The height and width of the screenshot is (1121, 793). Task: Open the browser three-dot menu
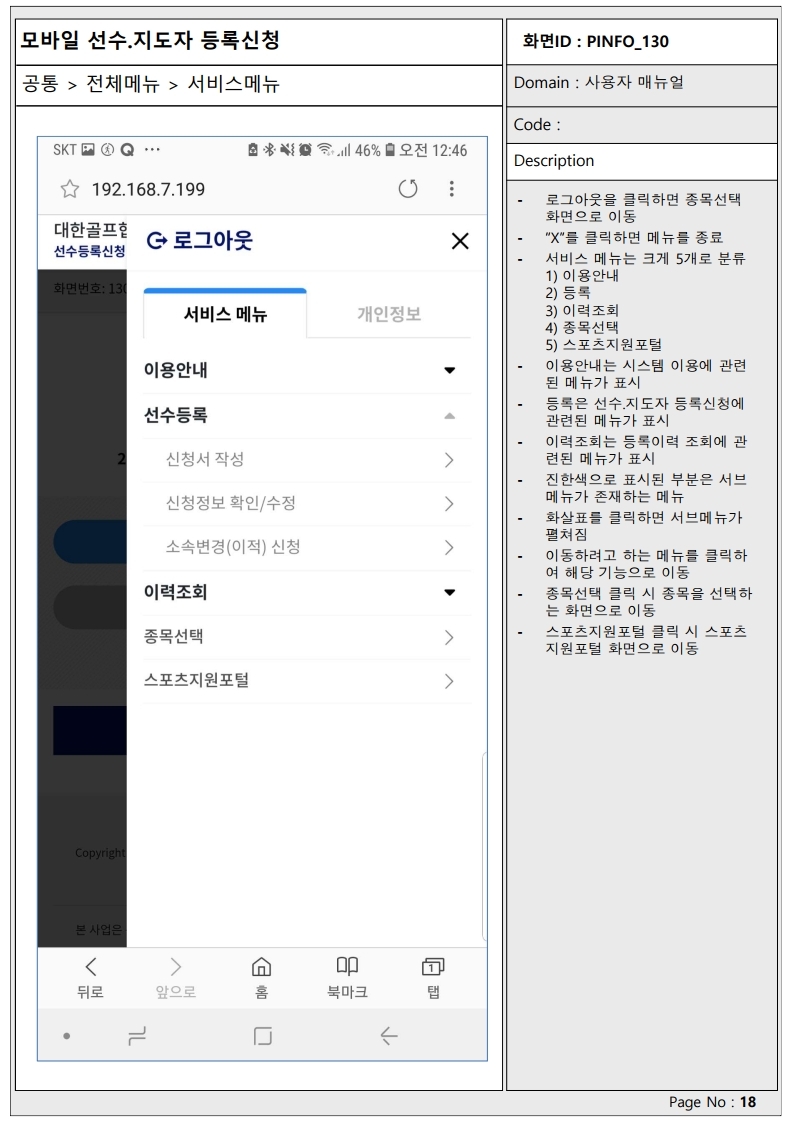[451, 189]
